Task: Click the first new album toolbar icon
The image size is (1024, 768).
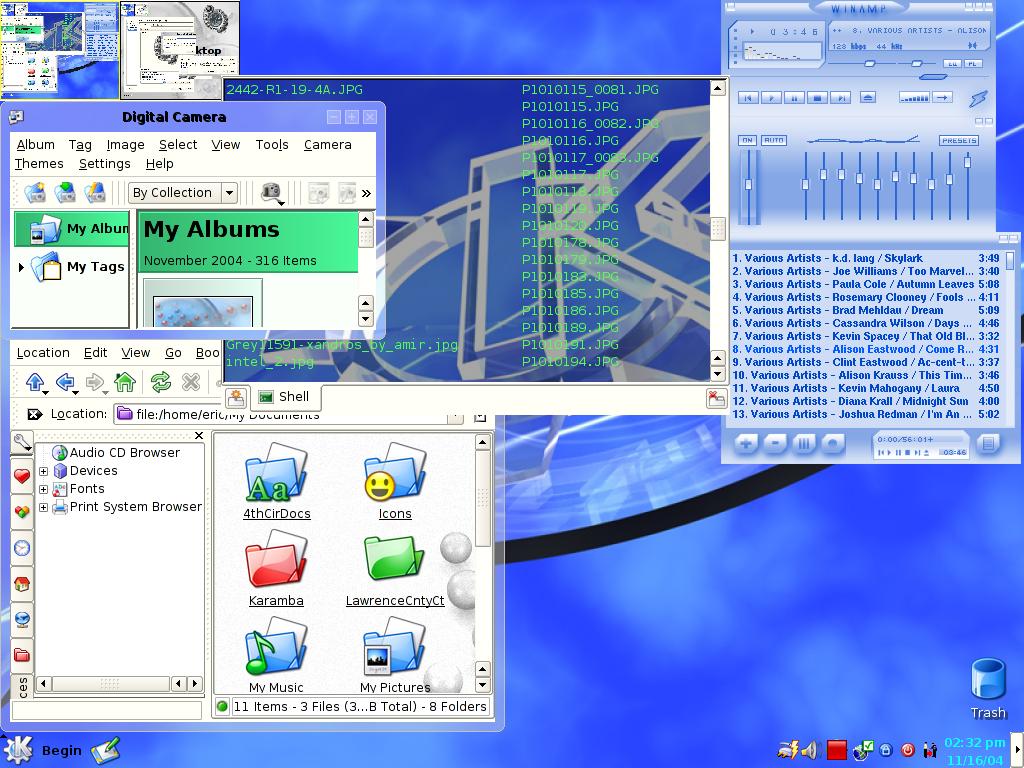Action: click(35, 193)
